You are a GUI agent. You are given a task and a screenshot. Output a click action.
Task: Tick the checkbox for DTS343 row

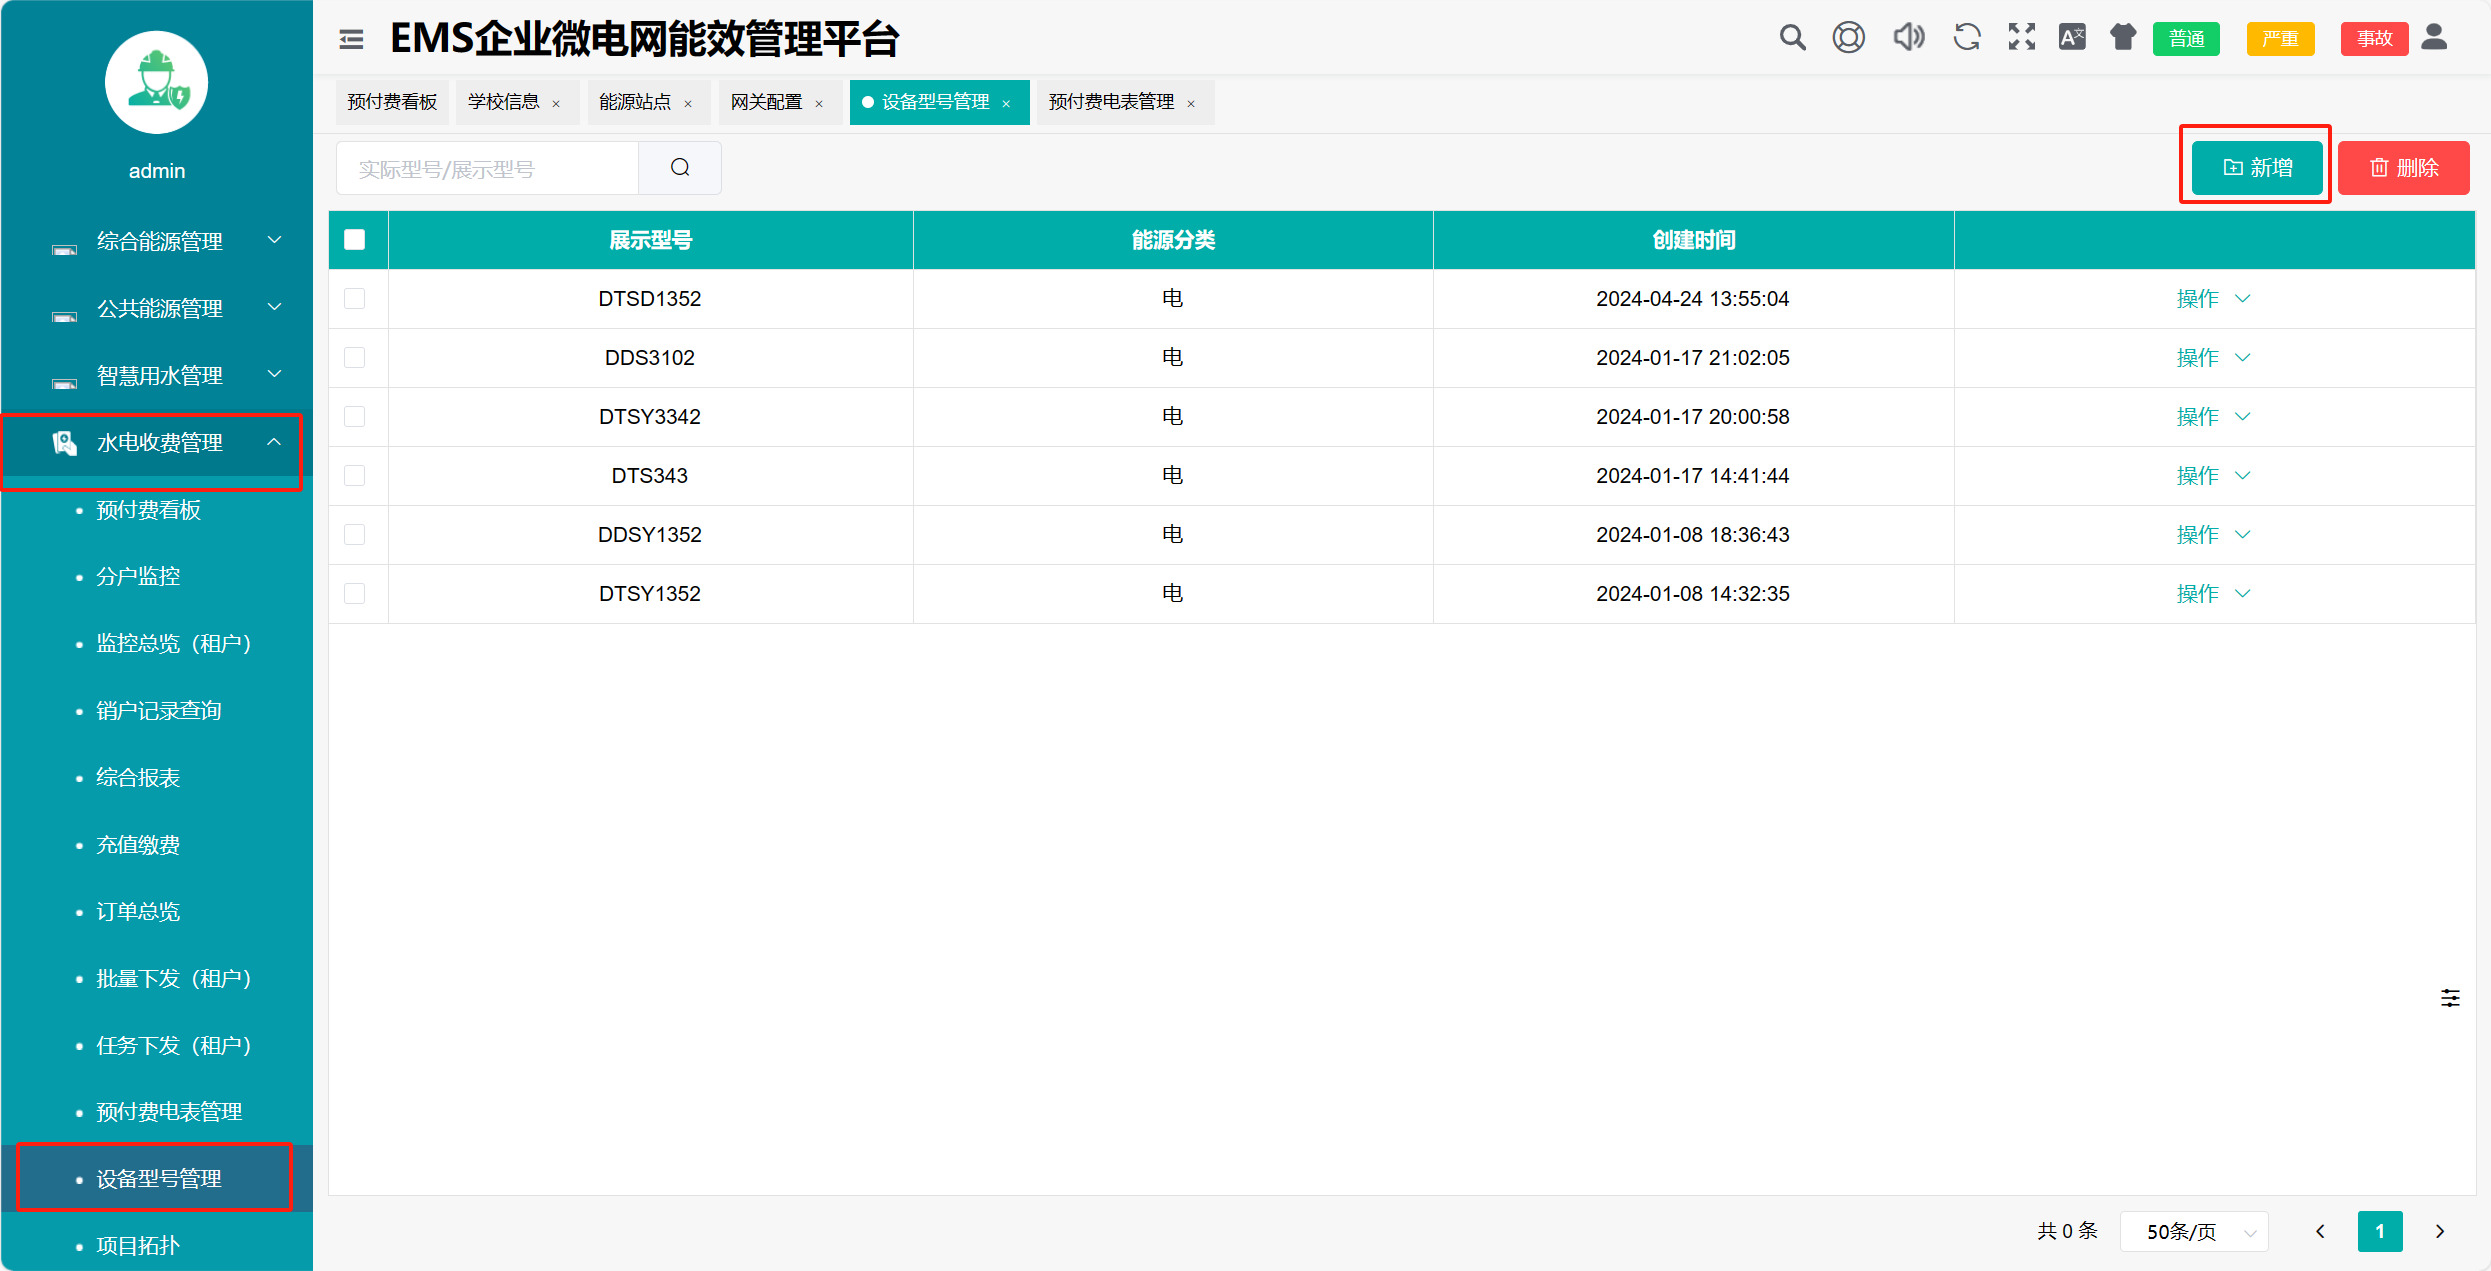(355, 476)
